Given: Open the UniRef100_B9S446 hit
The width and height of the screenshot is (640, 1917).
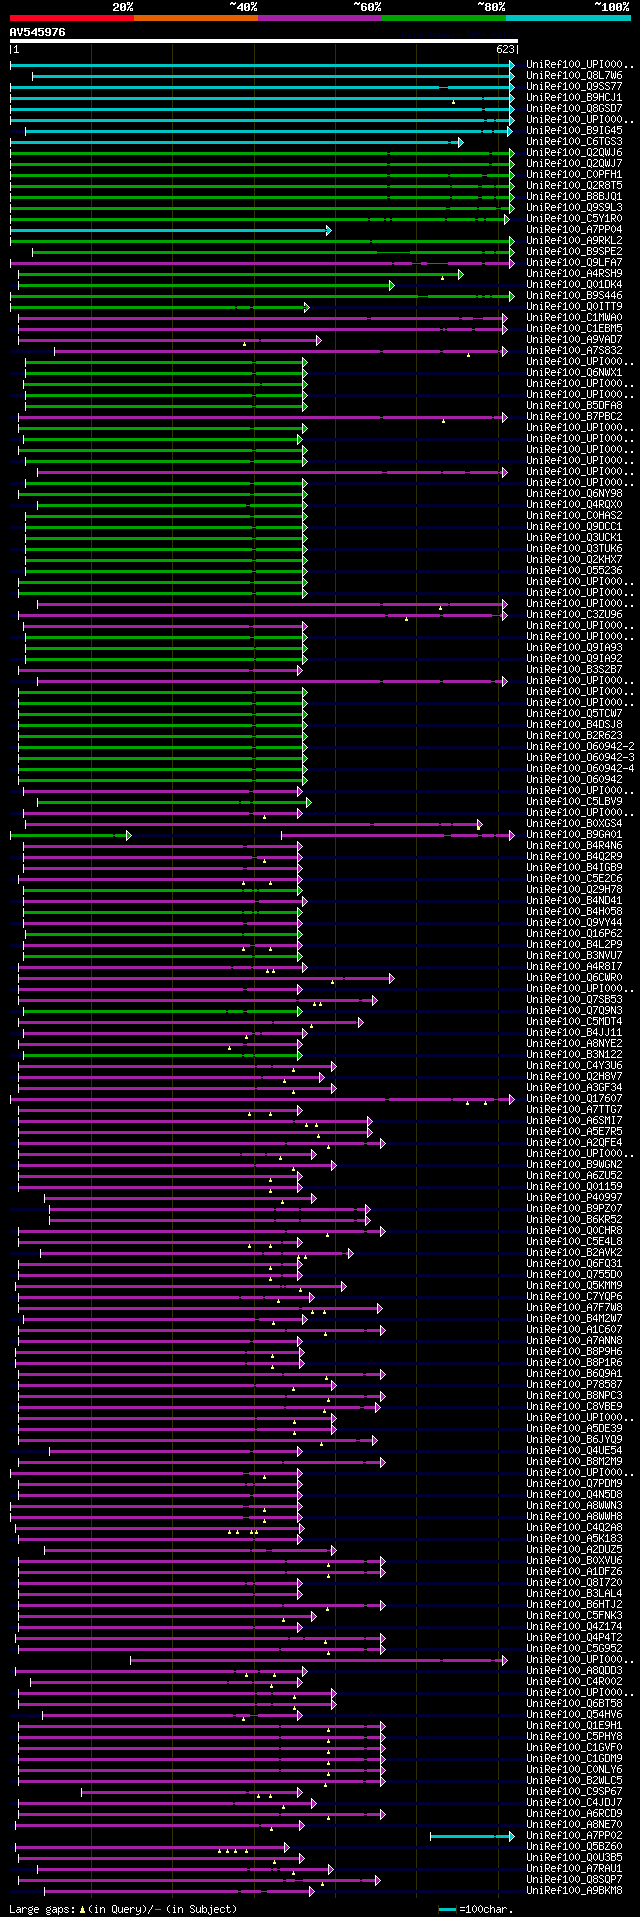Looking at the screenshot, I should pos(574,296).
